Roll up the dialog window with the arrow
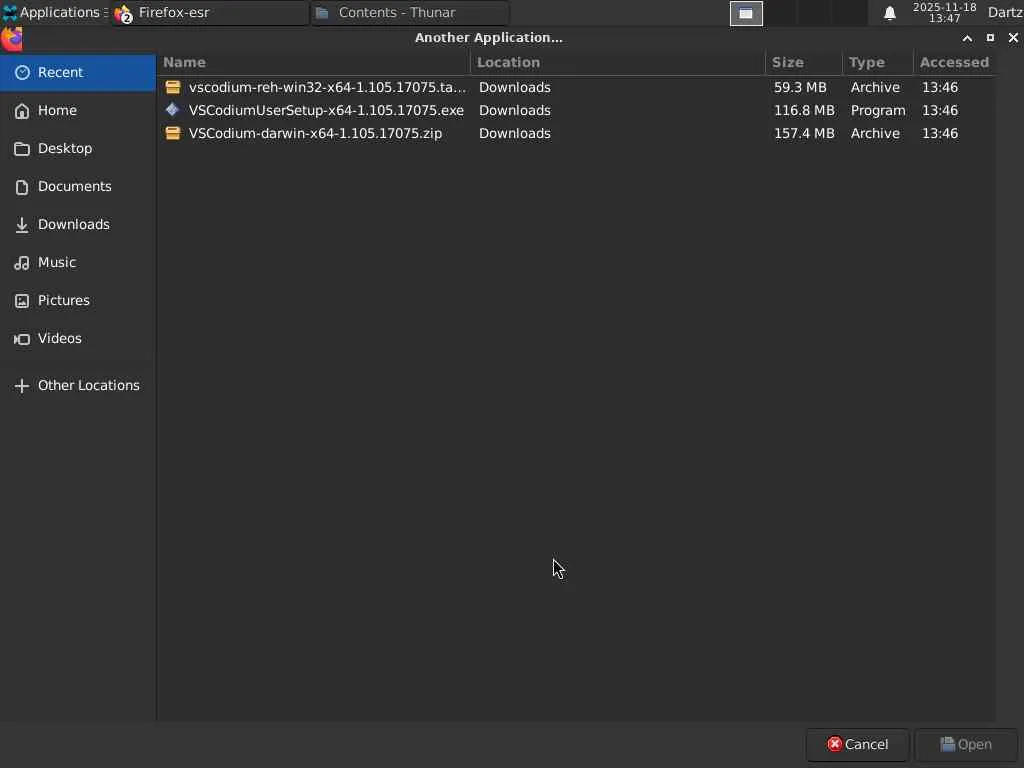Screen dimensions: 1024x768 tap(967, 38)
